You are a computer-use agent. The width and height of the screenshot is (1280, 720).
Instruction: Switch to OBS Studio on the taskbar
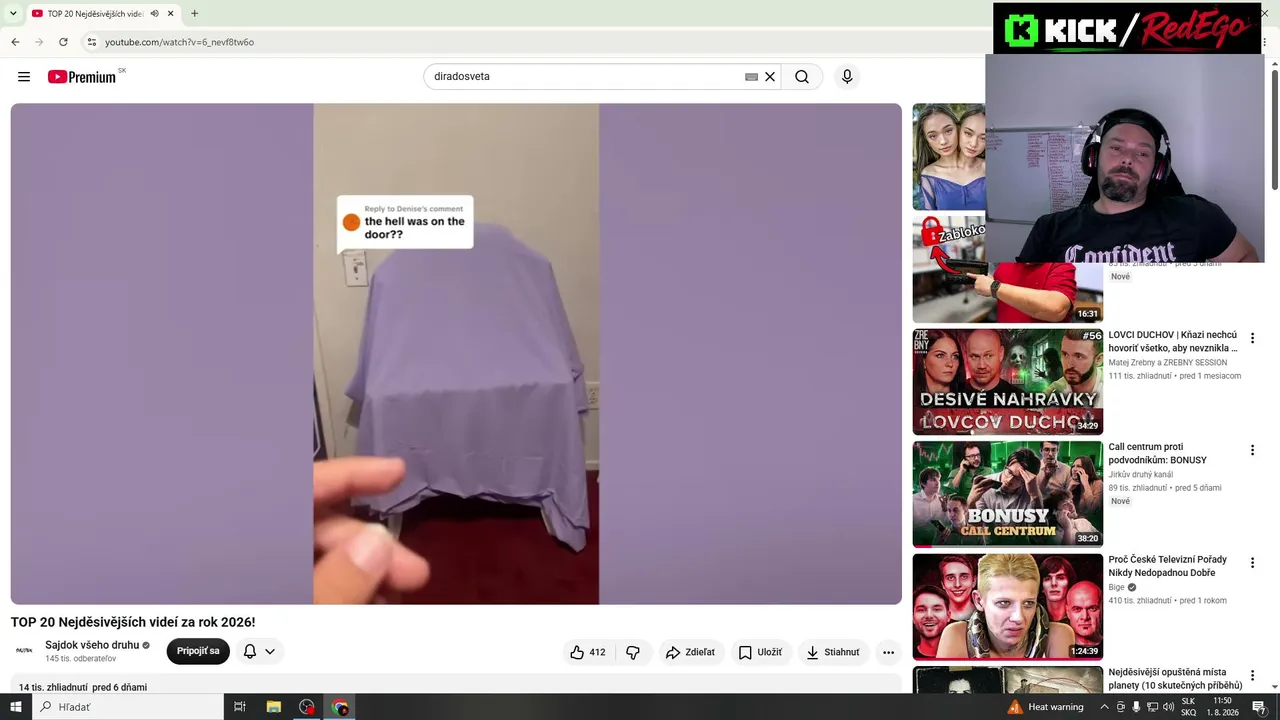tap(306, 707)
